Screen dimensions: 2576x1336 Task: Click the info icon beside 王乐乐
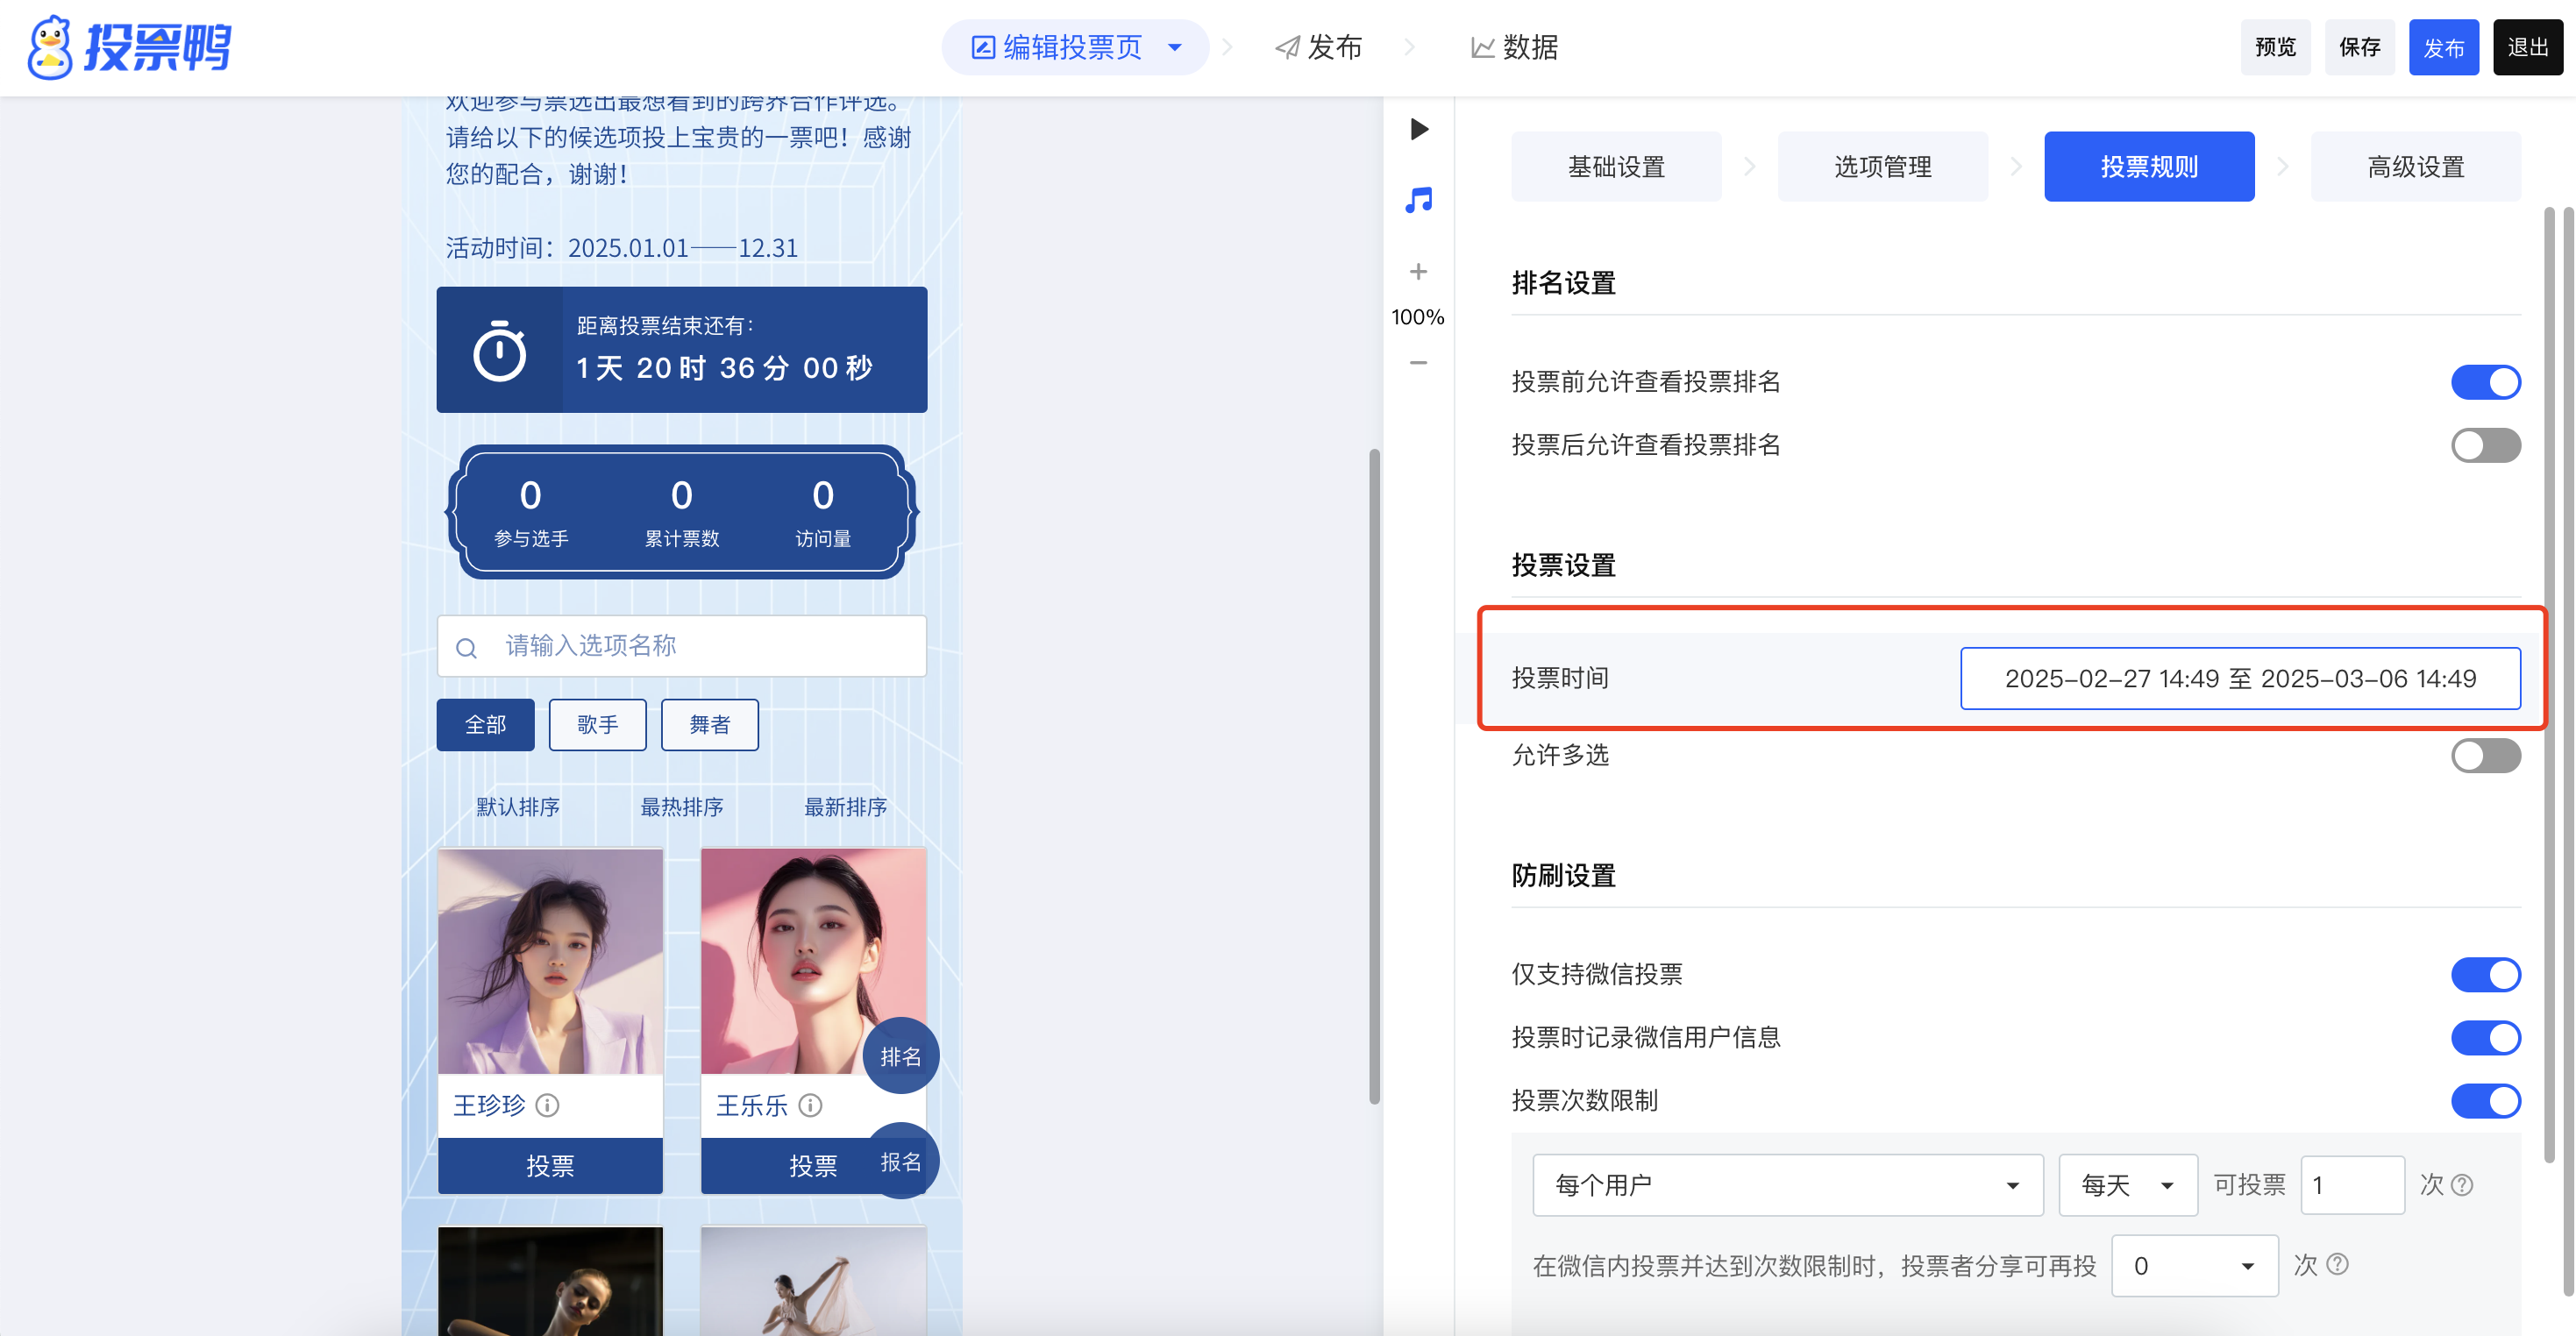(810, 1105)
